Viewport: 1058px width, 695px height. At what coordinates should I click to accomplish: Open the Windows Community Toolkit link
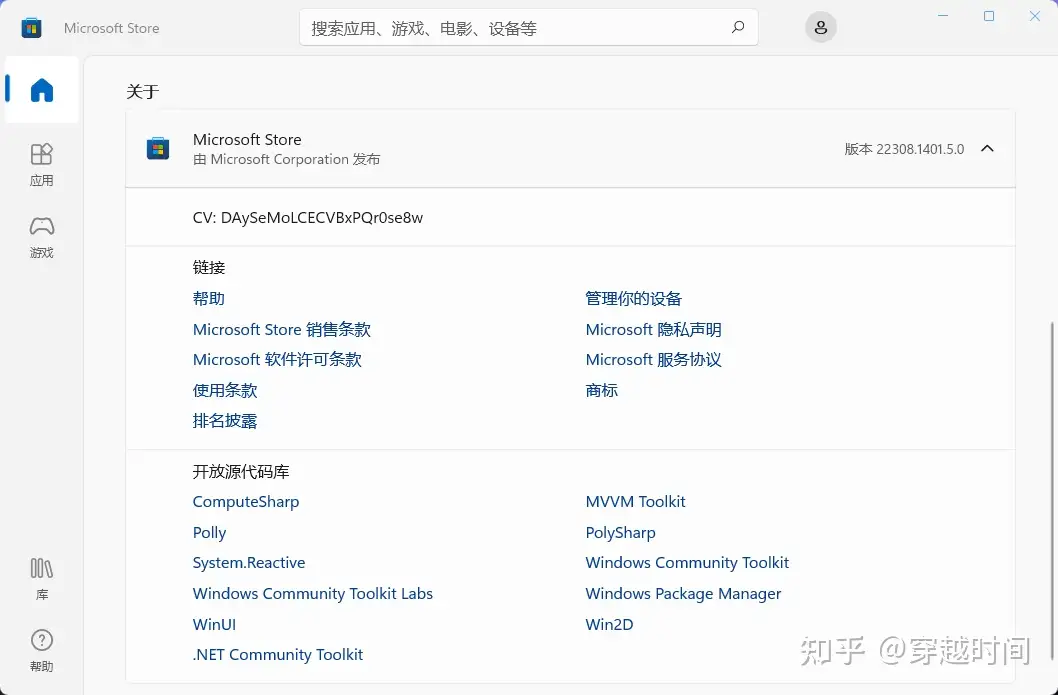(x=687, y=563)
